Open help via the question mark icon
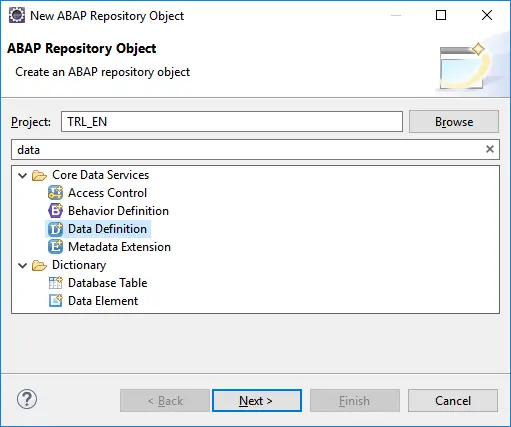Image resolution: width=511 pixels, height=427 pixels. pos(27,399)
